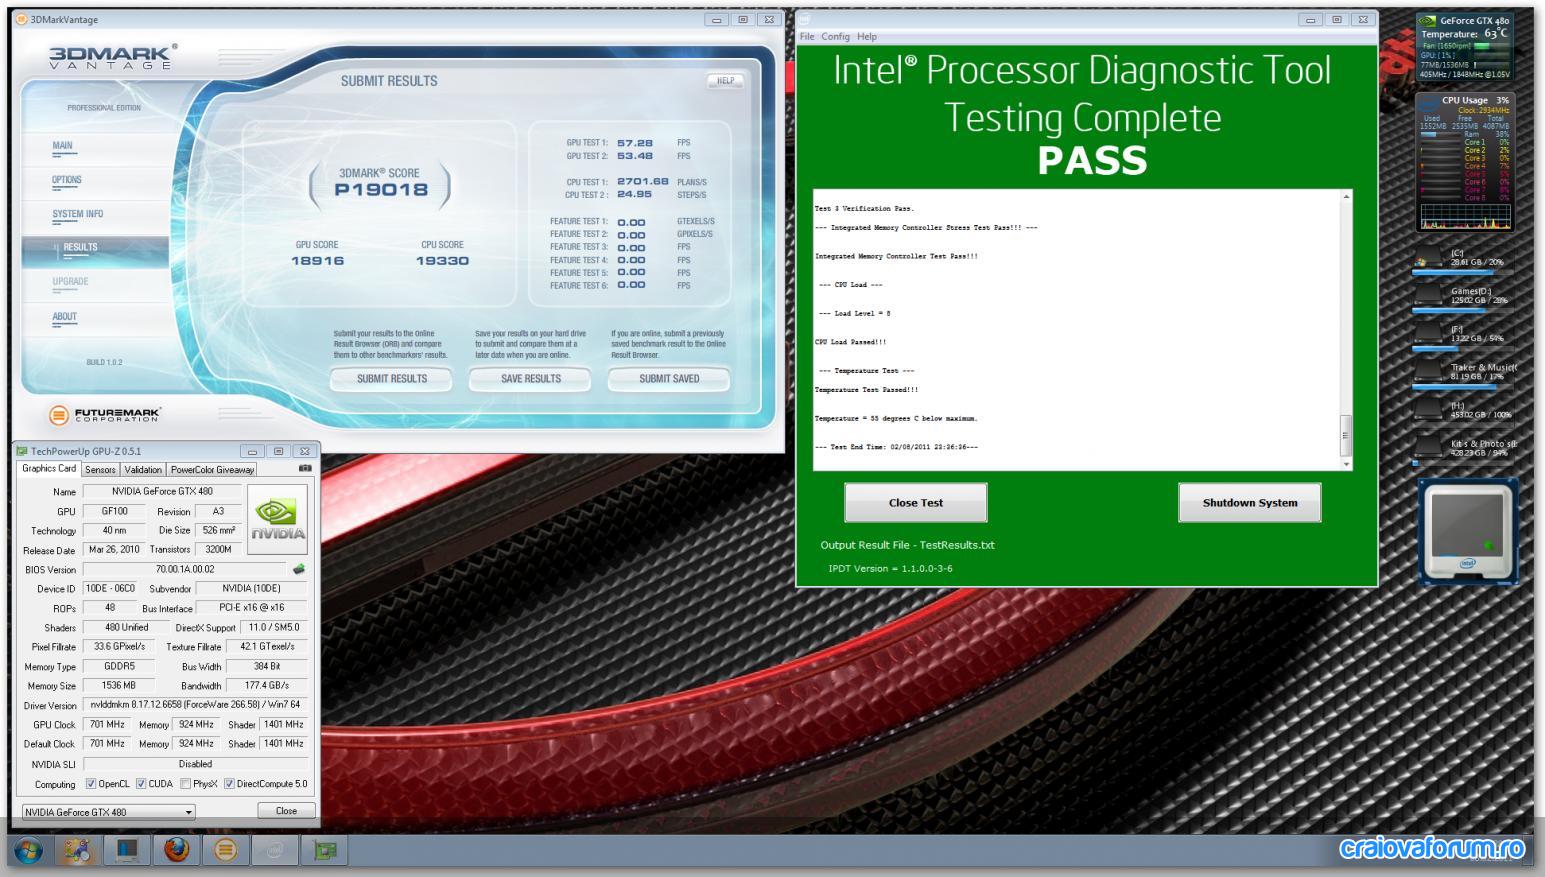Click the GPU score value 18916

pyautogui.click(x=317, y=261)
